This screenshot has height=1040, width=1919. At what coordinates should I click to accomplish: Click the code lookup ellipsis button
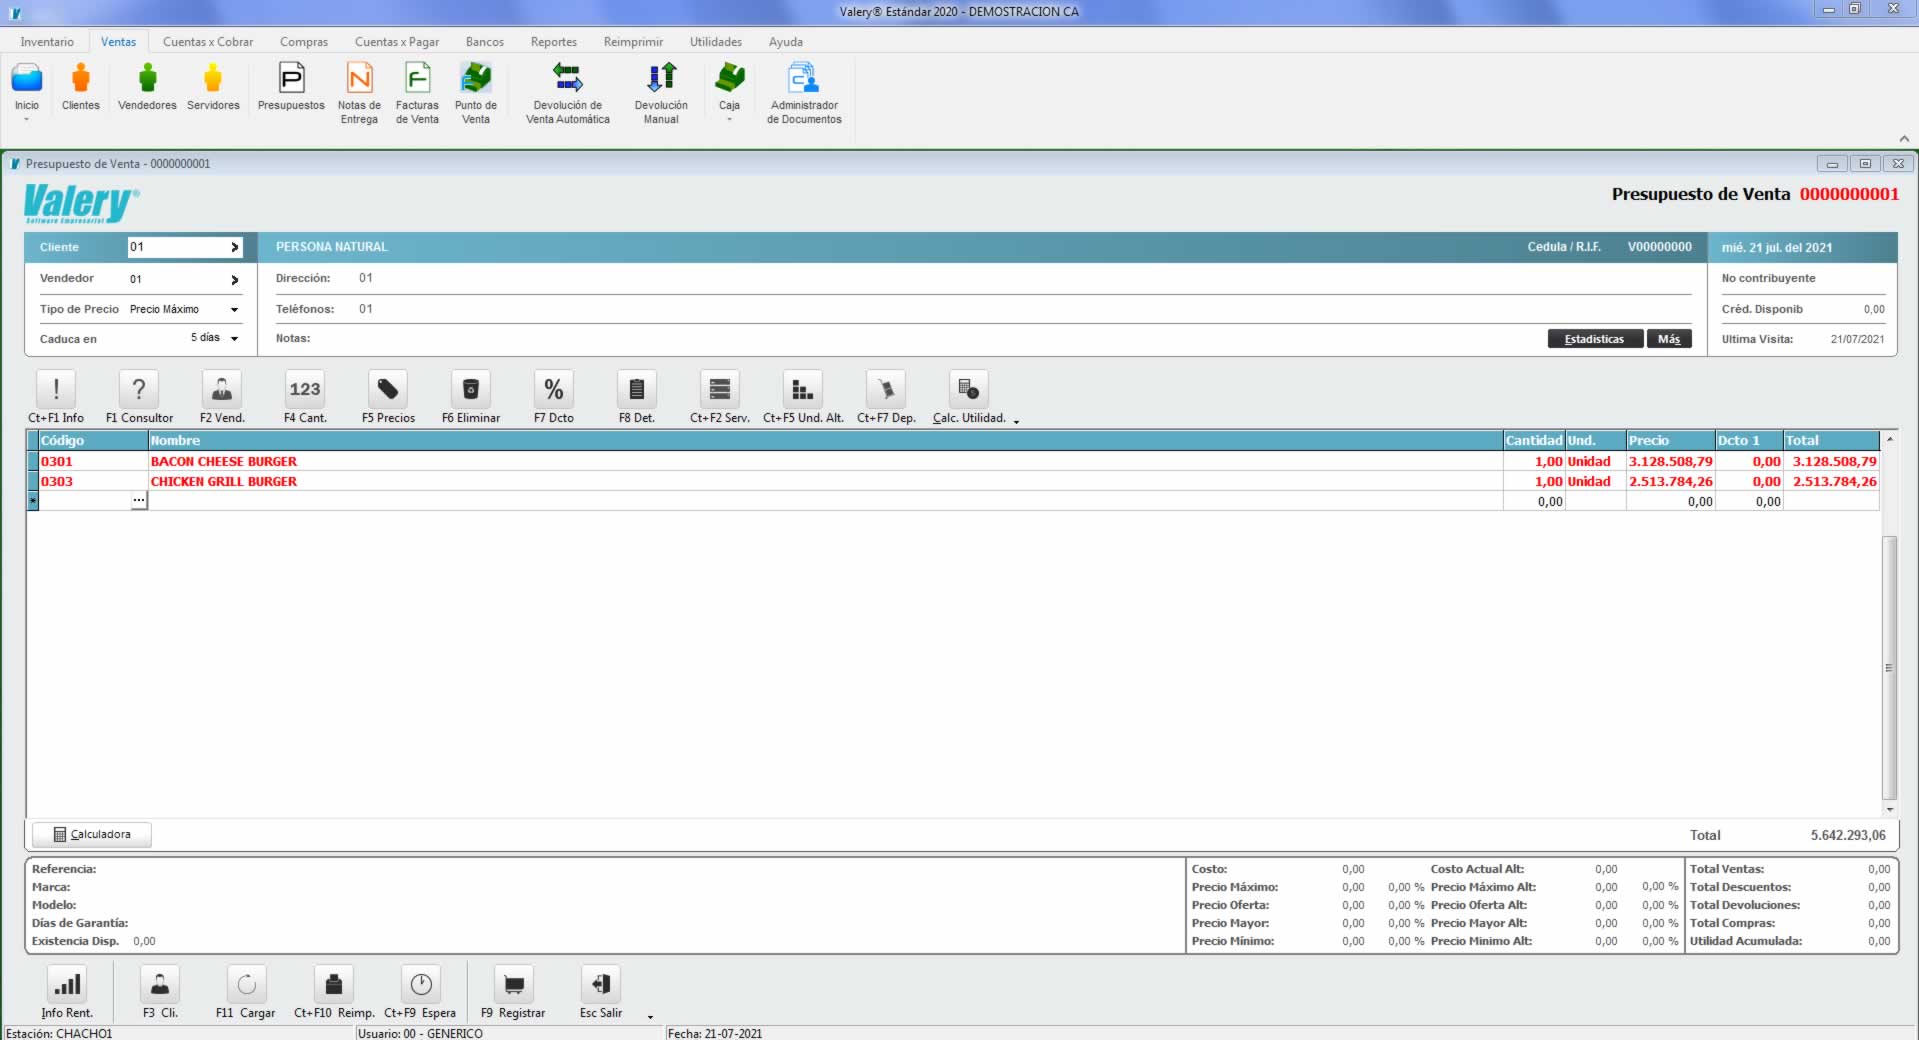point(139,501)
